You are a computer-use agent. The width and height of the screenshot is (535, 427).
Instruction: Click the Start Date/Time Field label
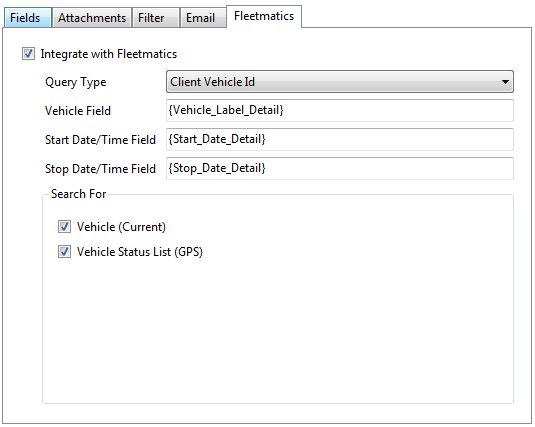tap(100, 140)
